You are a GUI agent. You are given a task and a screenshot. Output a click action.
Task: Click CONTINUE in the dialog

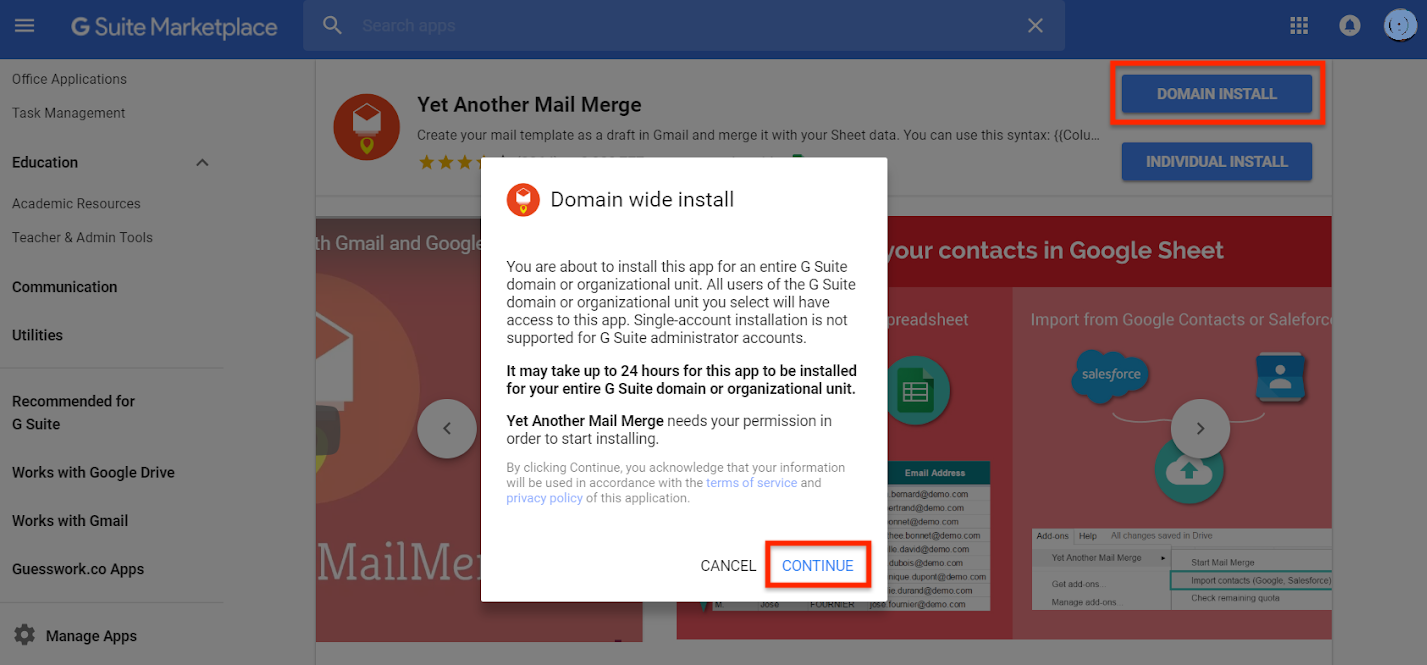[x=818, y=566]
